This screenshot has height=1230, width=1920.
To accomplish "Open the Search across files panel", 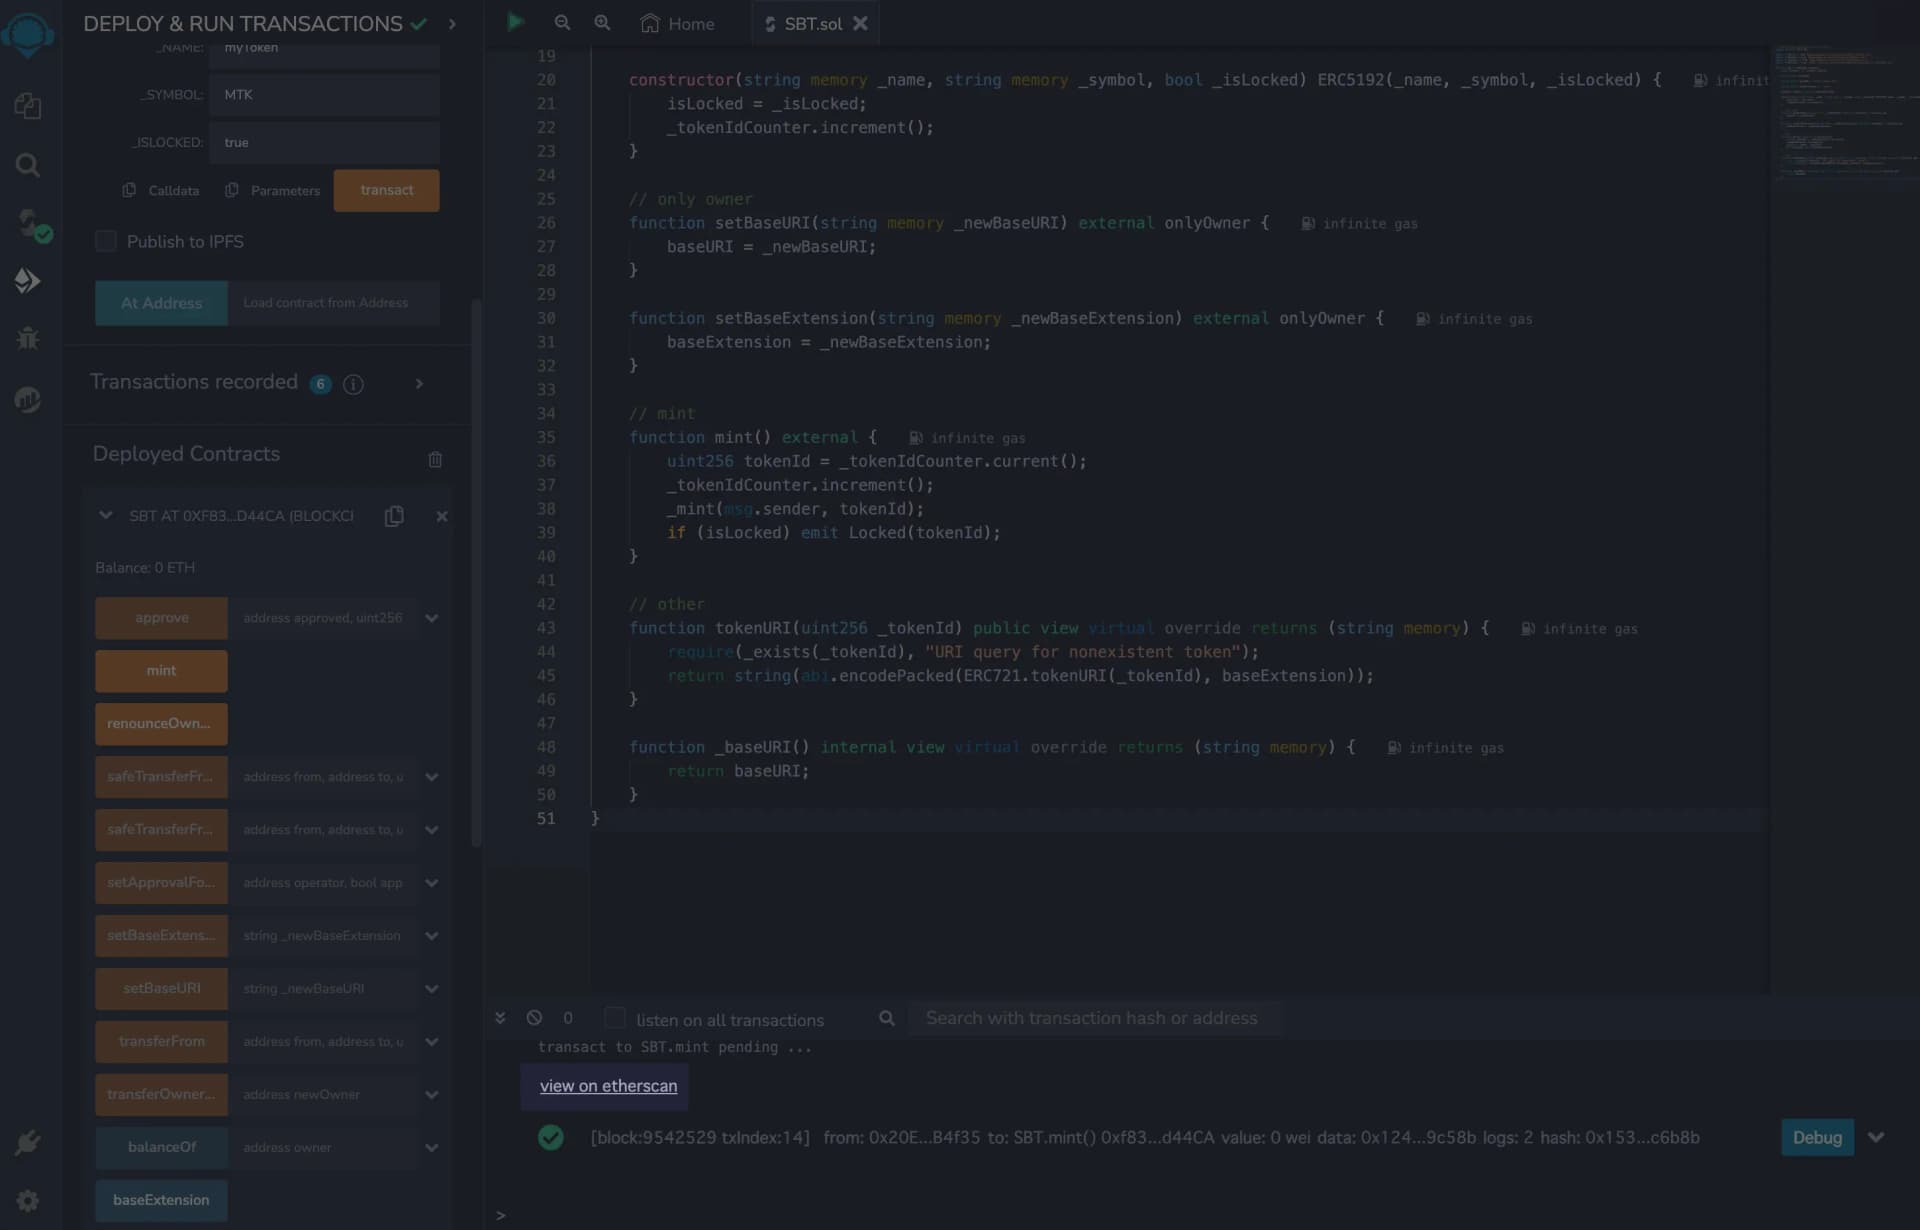I will point(28,165).
